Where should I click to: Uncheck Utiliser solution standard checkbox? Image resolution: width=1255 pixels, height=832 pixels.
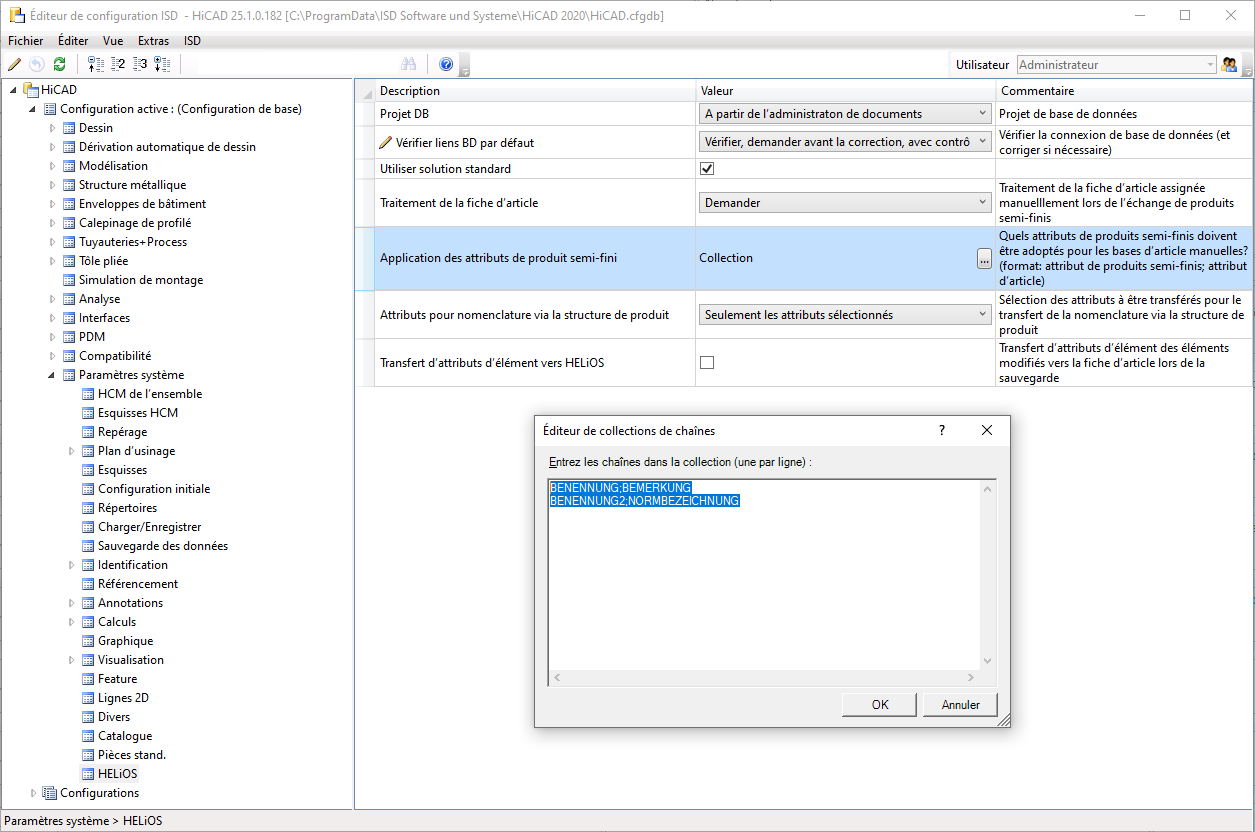(x=707, y=169)
